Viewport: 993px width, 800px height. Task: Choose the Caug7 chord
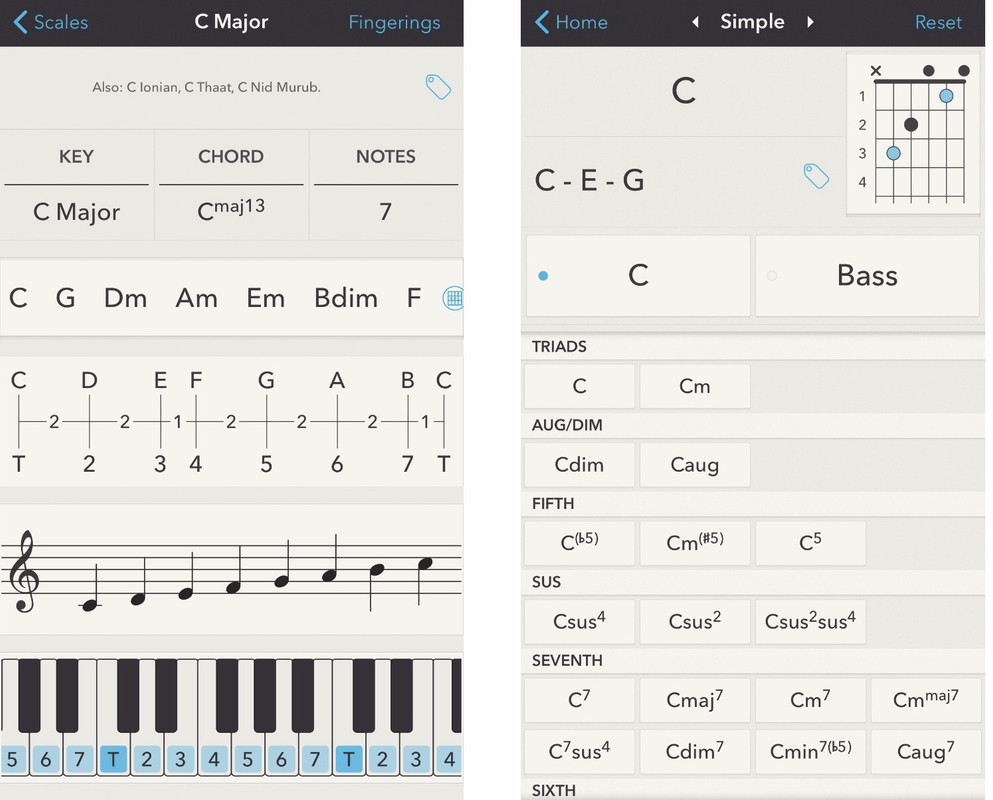[926, 751]
